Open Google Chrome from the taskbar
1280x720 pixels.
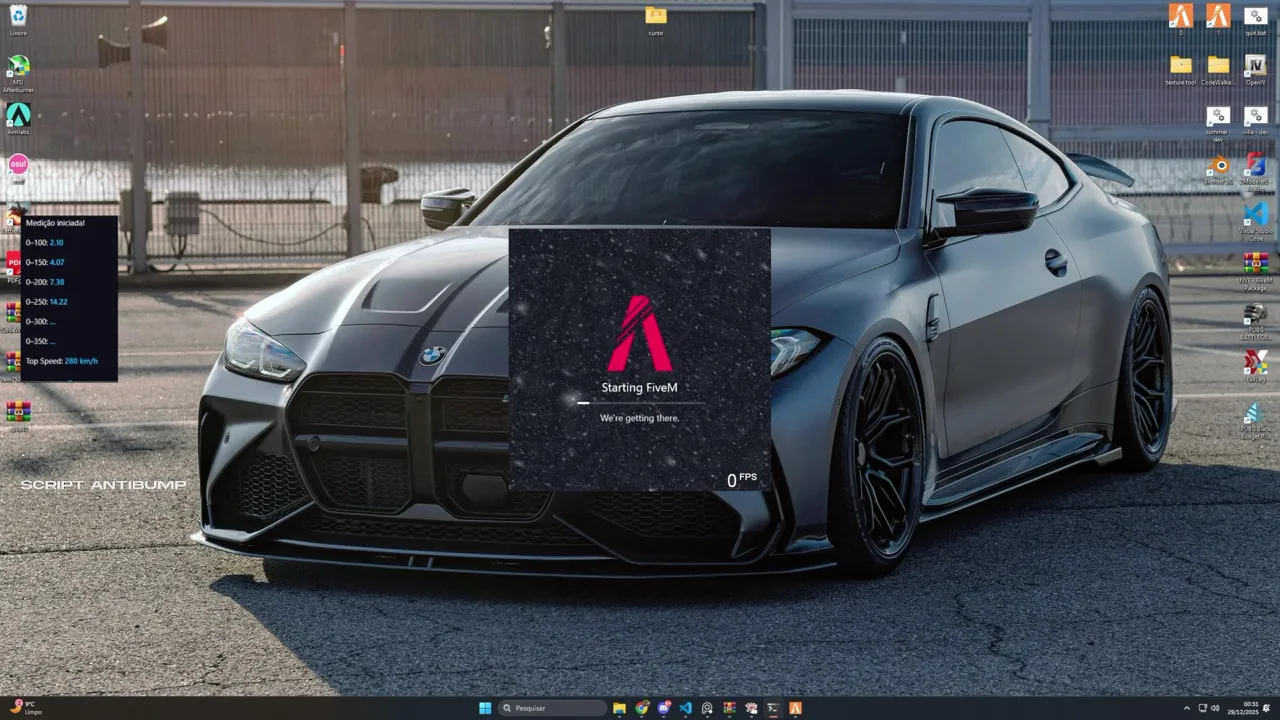[642, 708]
